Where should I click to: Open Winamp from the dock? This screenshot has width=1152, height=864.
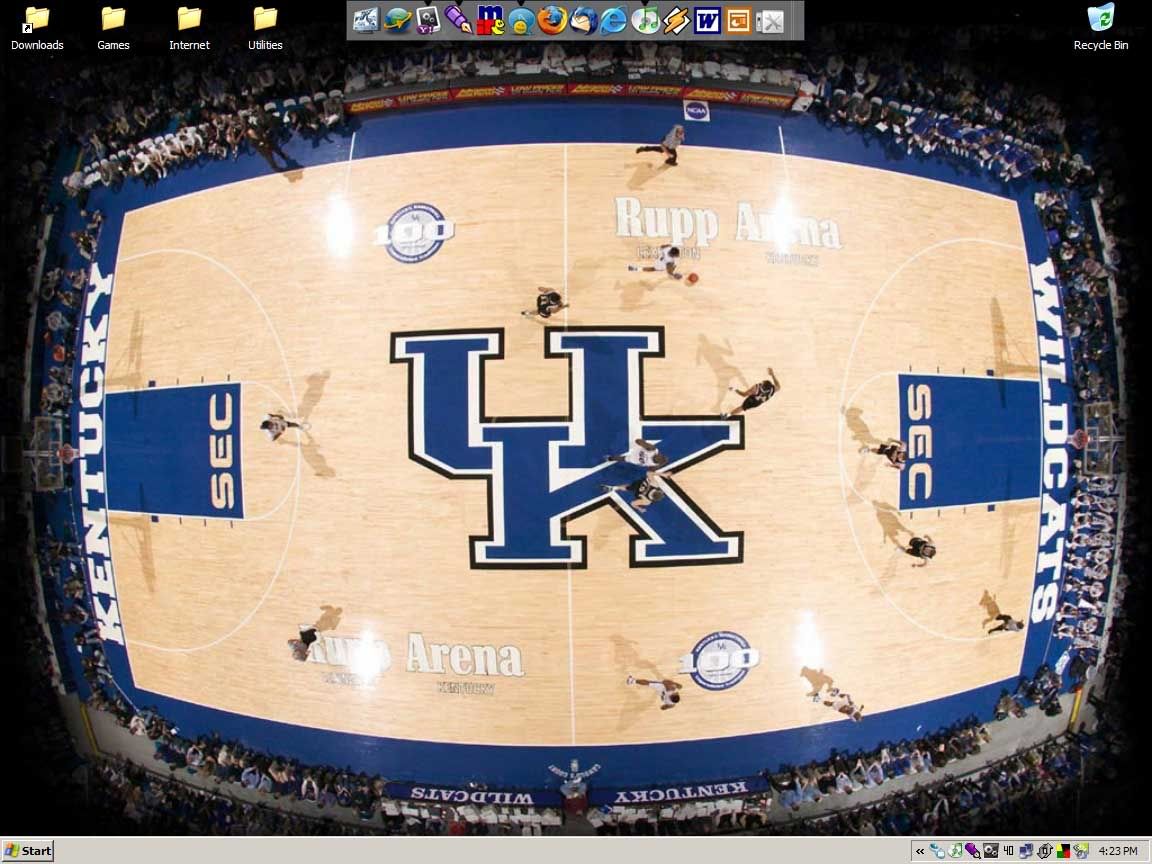(676, 20)
